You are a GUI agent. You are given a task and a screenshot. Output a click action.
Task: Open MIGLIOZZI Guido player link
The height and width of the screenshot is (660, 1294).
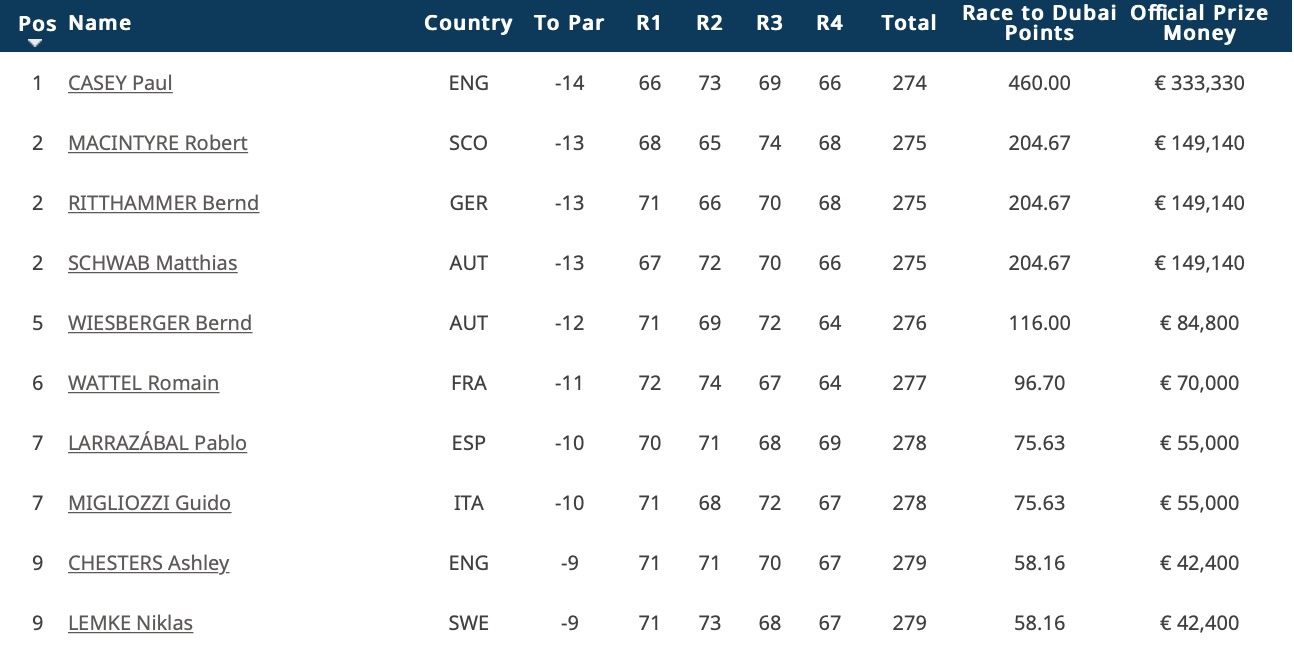pos(149,503)
